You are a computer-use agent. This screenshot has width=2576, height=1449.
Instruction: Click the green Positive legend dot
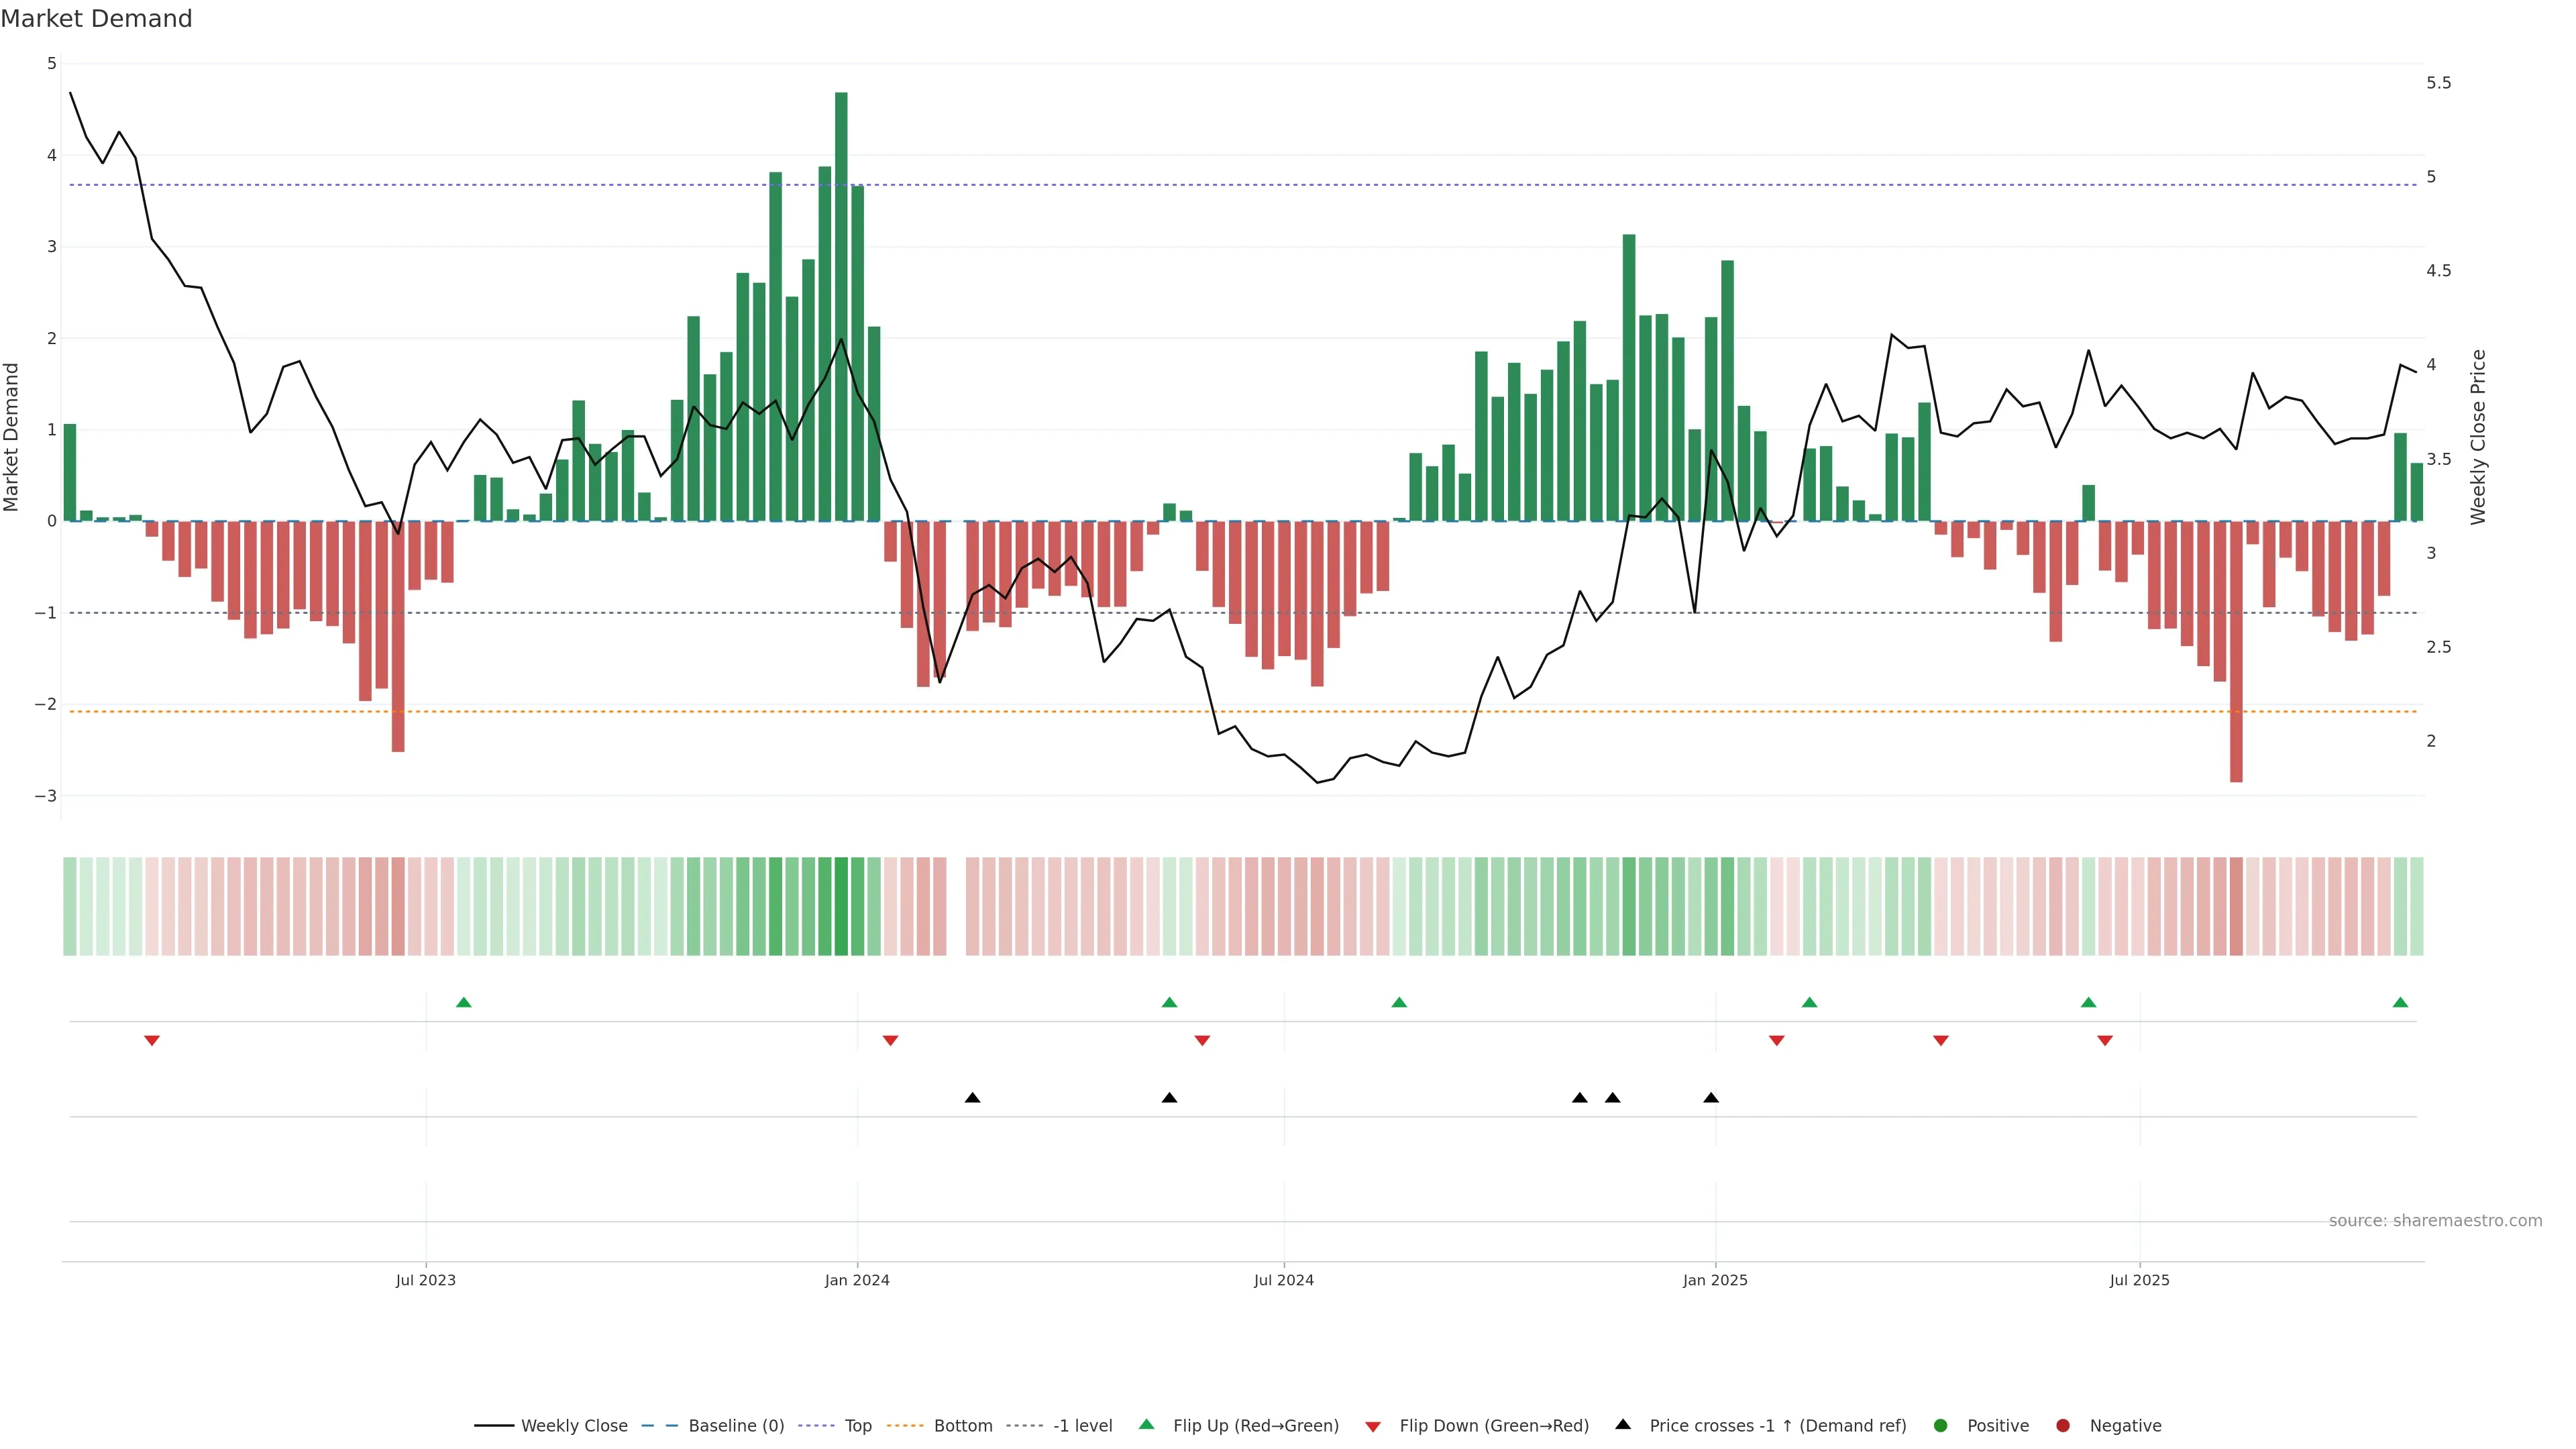1941,1425
